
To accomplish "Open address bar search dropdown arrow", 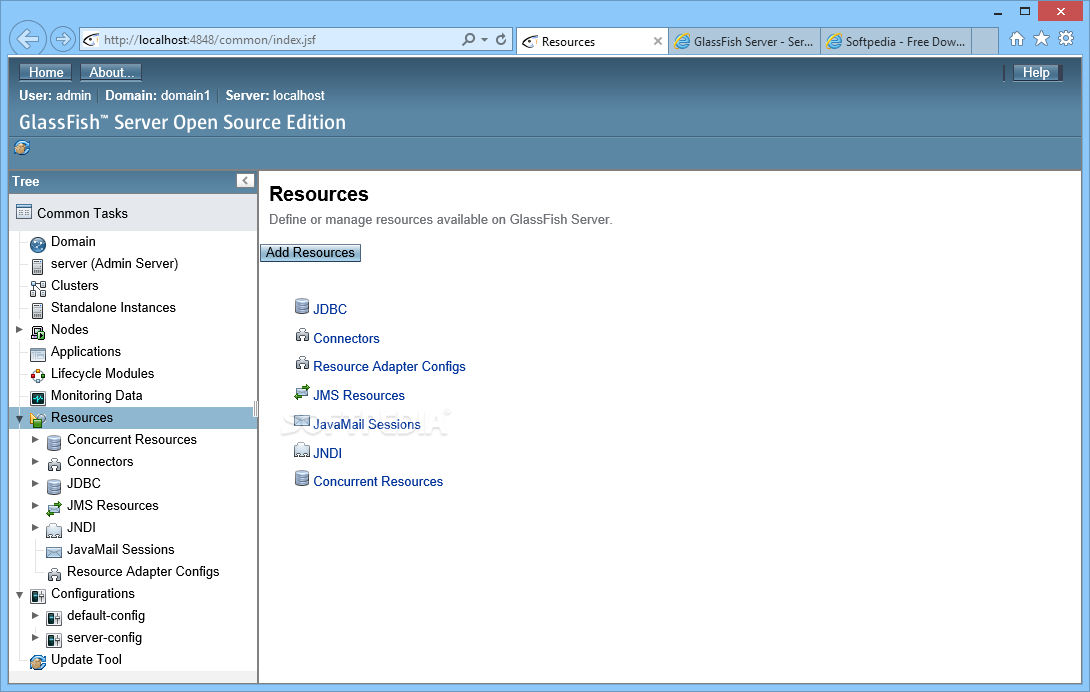I will tap(485, 40).
